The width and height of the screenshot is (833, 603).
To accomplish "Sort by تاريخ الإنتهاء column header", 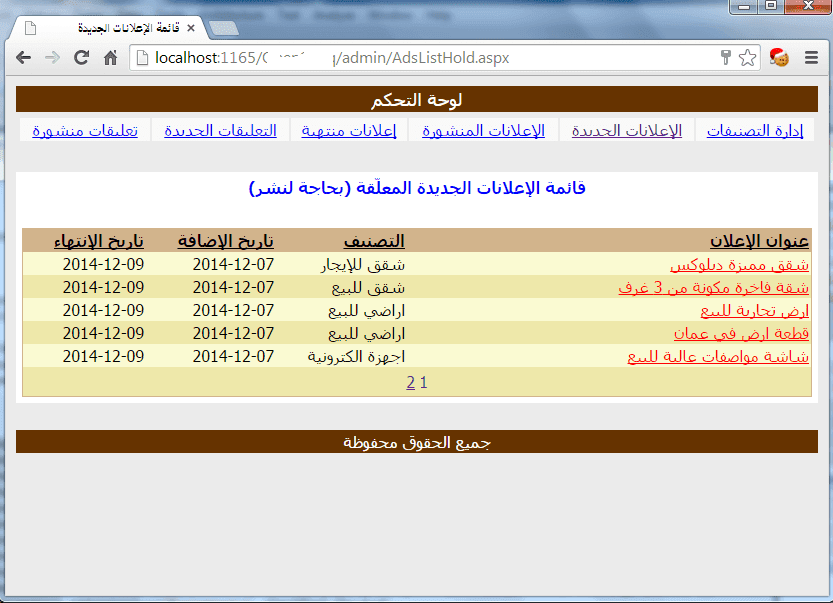I will [99, 241].
